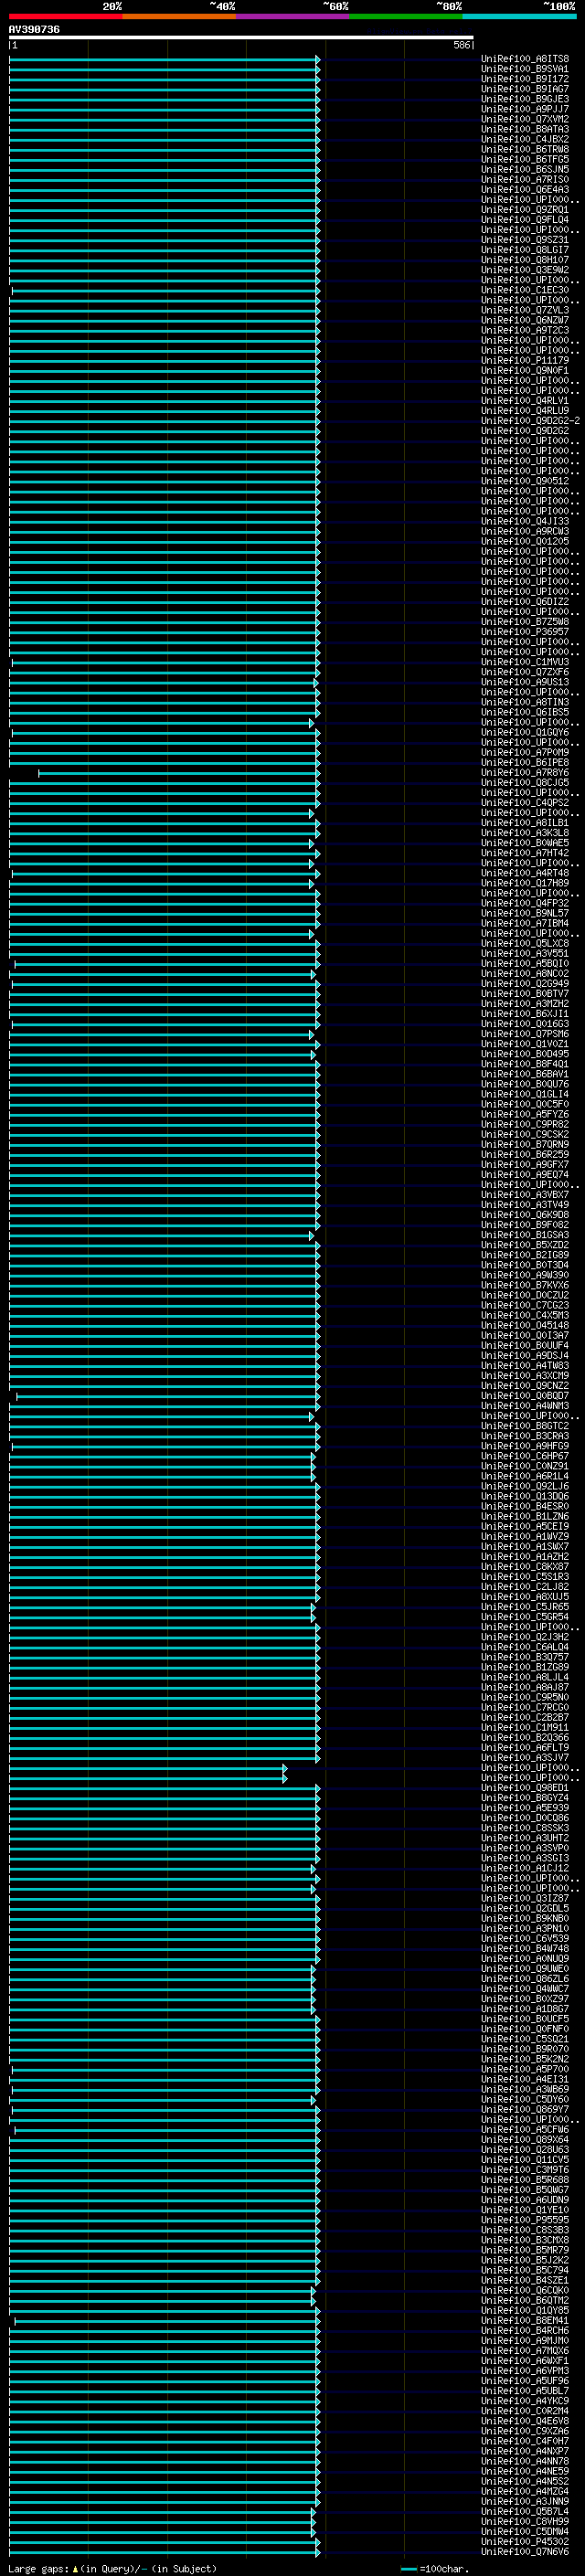Click the orange ~40% identity color bar
The image size is (585, 2576).
[x=179, y=16]
